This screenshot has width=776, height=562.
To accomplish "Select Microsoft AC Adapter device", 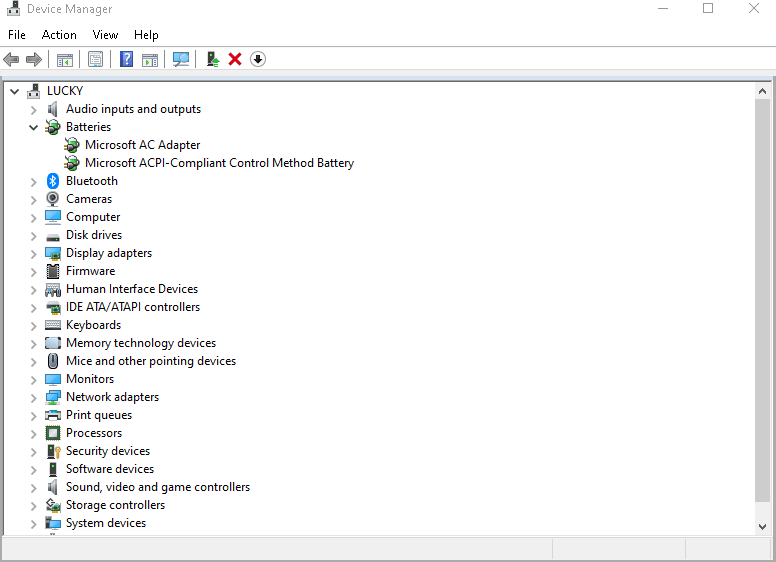I will [142, 145].
